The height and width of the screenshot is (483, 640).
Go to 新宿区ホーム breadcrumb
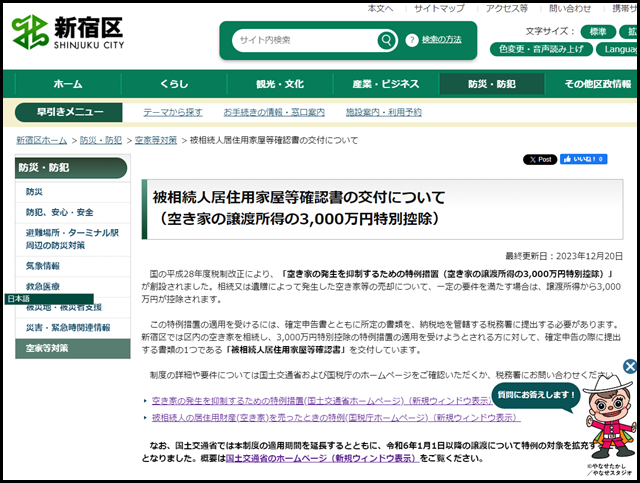click(42, 140)
